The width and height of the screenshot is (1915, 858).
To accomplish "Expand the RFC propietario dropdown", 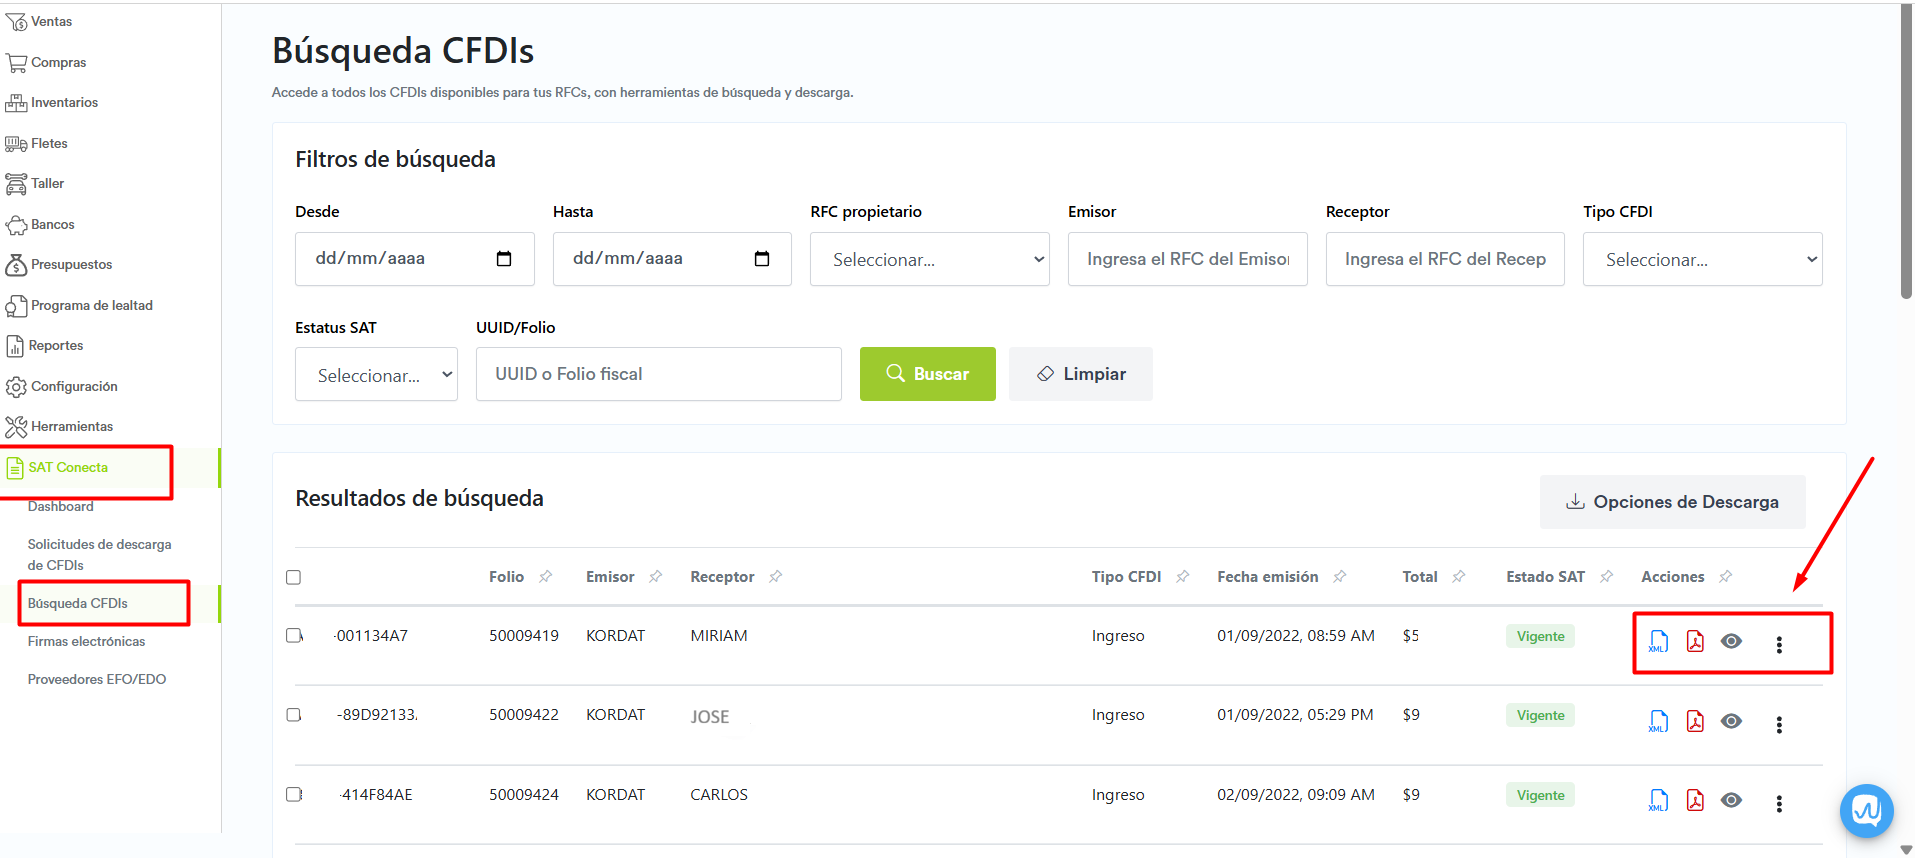I will point(929,260).
